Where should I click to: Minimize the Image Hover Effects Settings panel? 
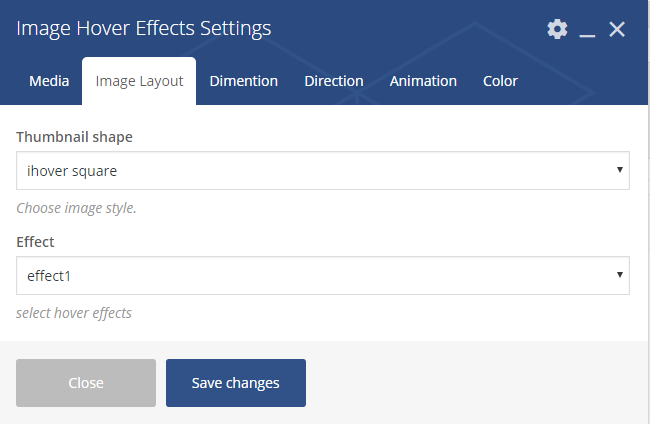click(x=588, y=31)
